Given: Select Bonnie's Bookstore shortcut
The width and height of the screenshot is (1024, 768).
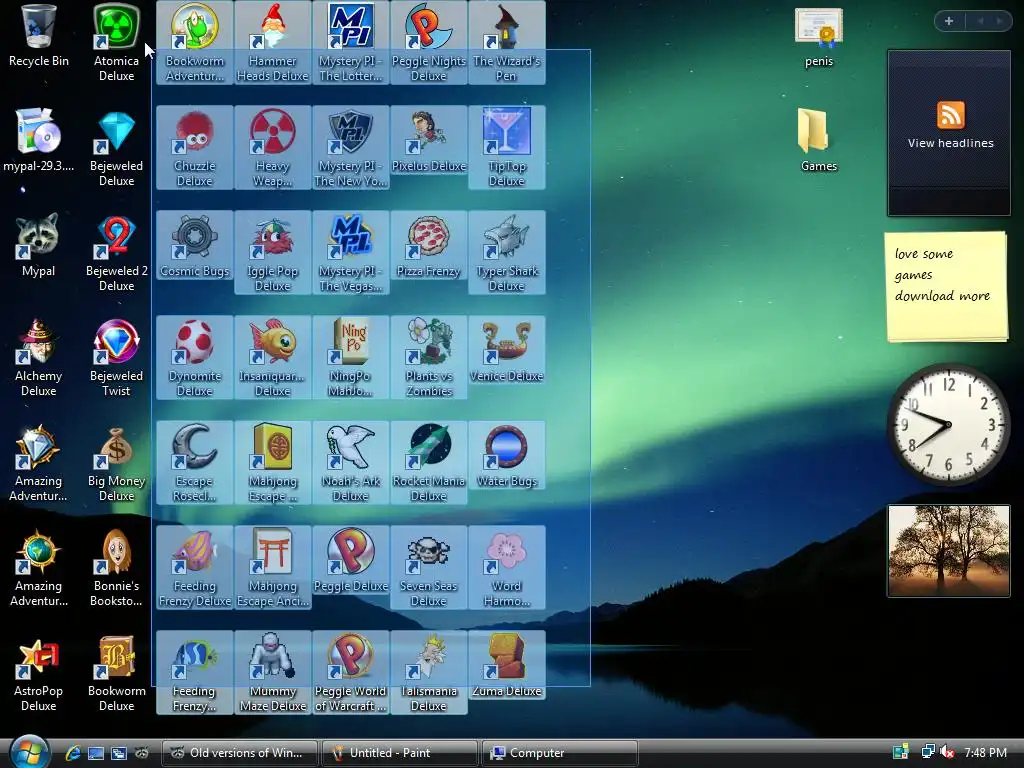Looking at the screenshot, I should pos(116,568).
